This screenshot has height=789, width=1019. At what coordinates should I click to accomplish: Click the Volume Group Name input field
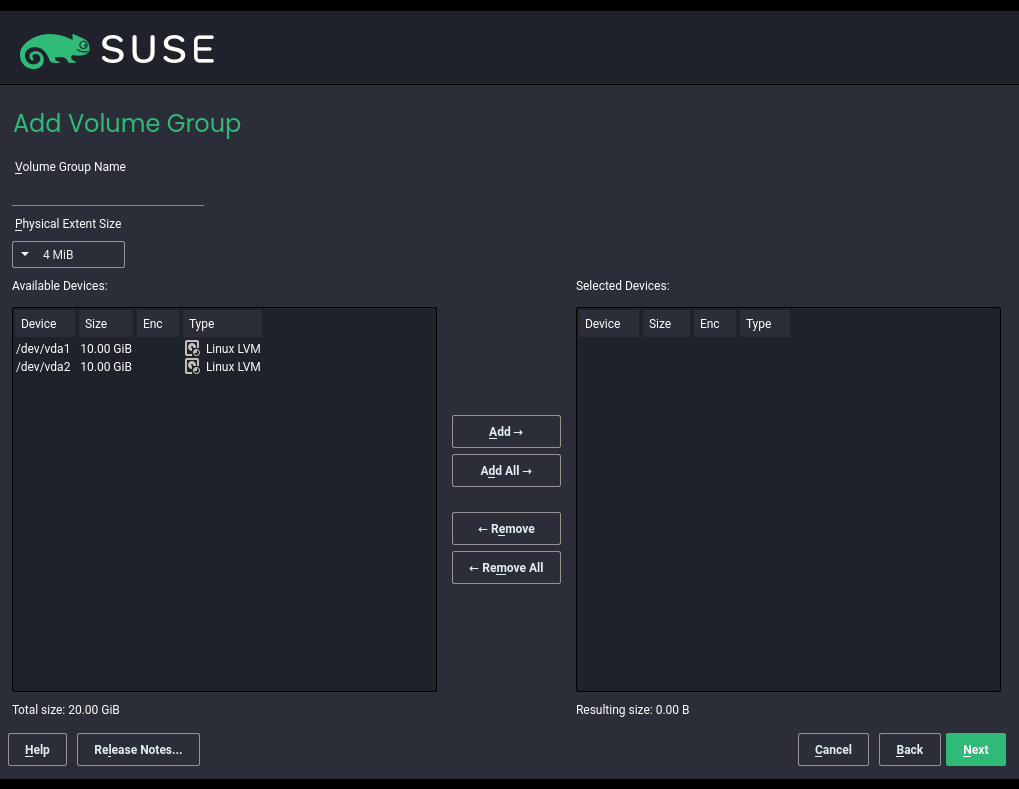pos(108,193)
